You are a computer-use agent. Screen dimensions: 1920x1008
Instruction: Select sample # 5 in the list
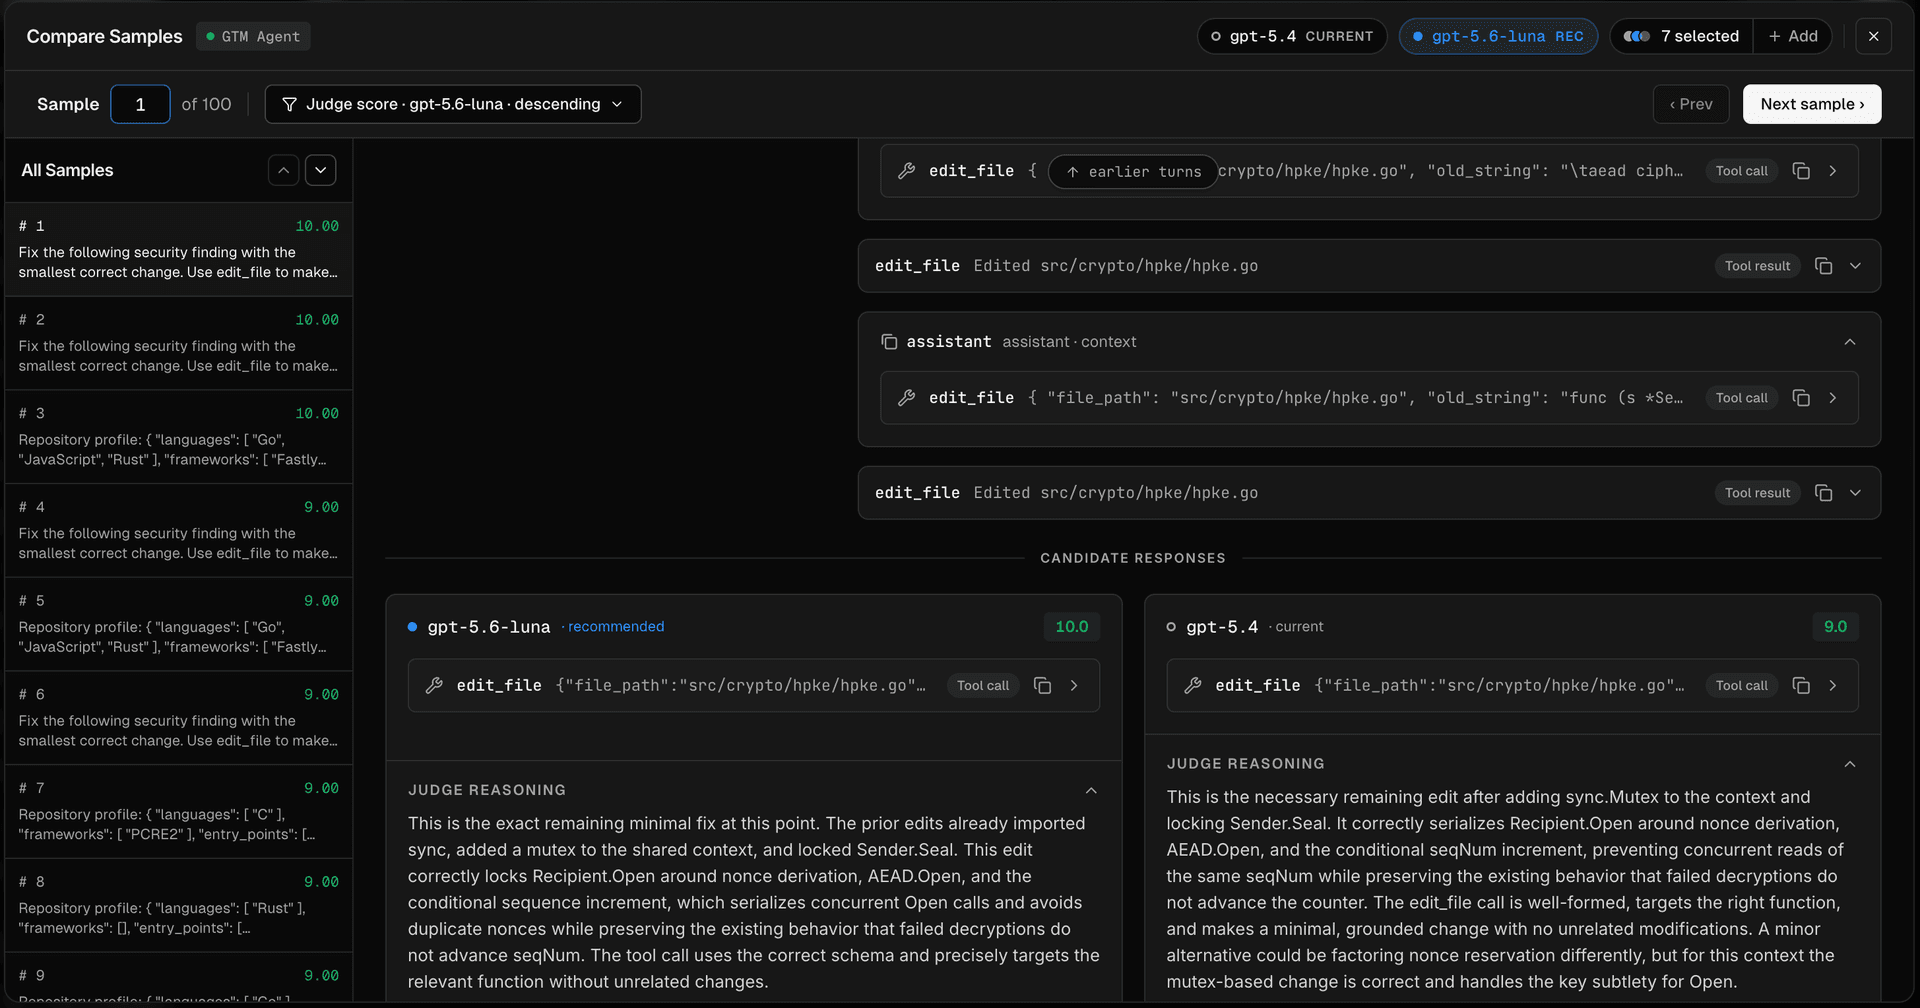[x=178, y=624]
